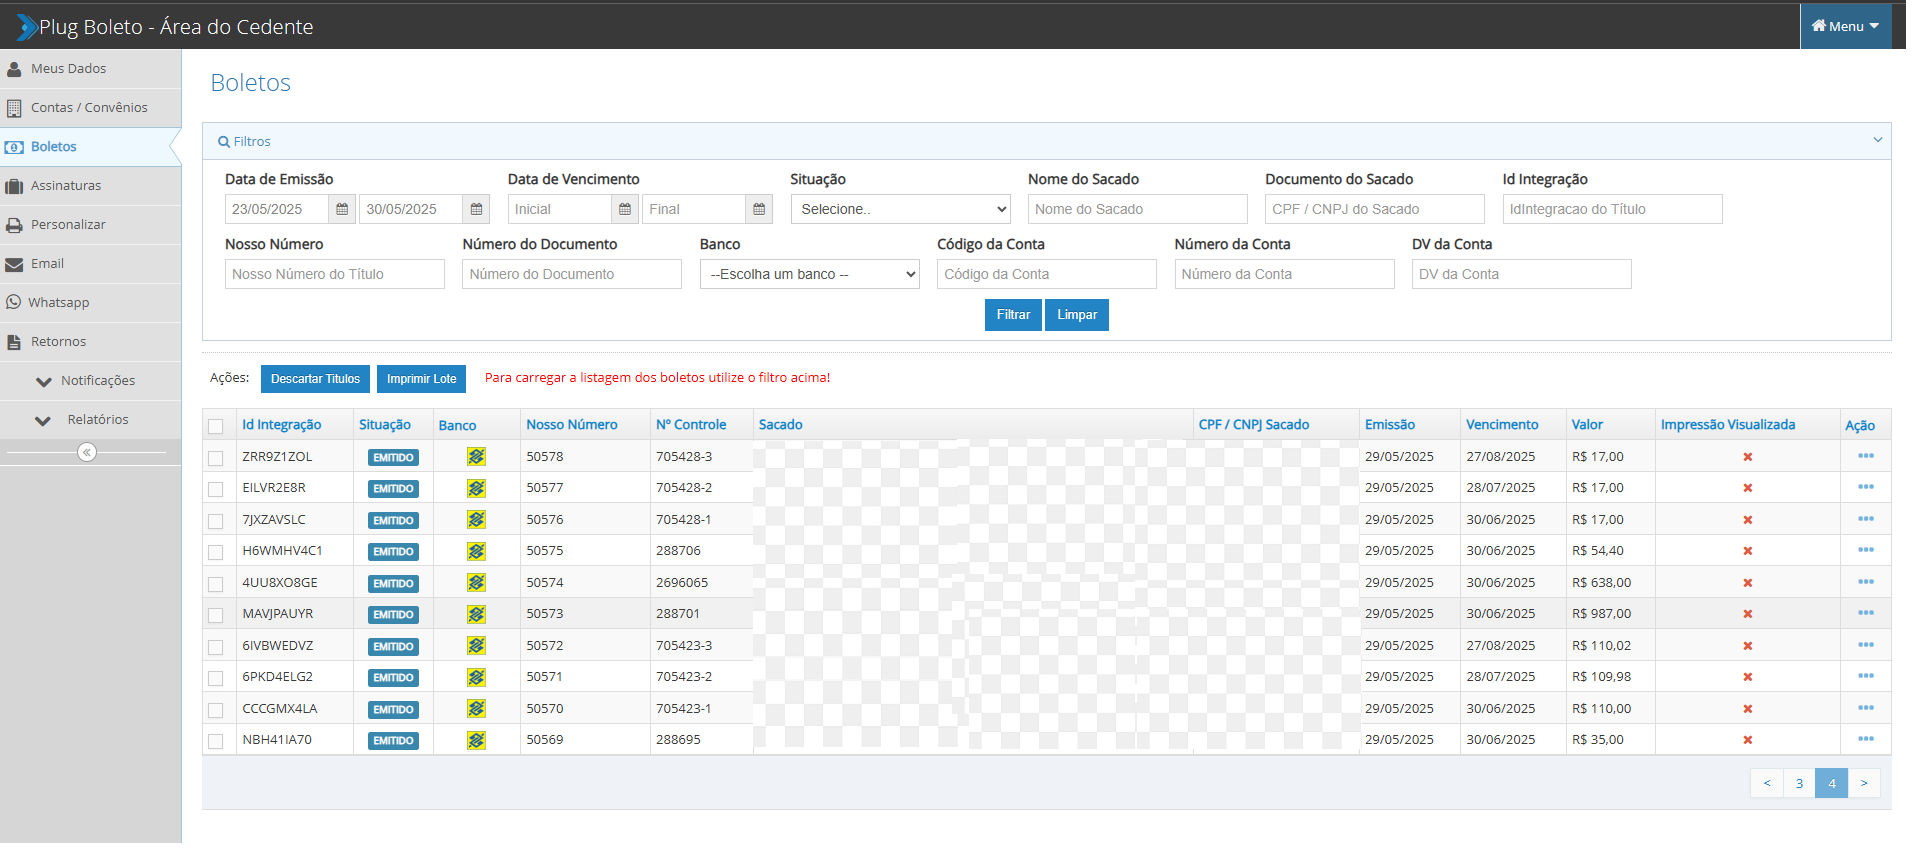Open the Situação dropdown
This screenshot has height=868, width=1913.
tap(900, 209)
